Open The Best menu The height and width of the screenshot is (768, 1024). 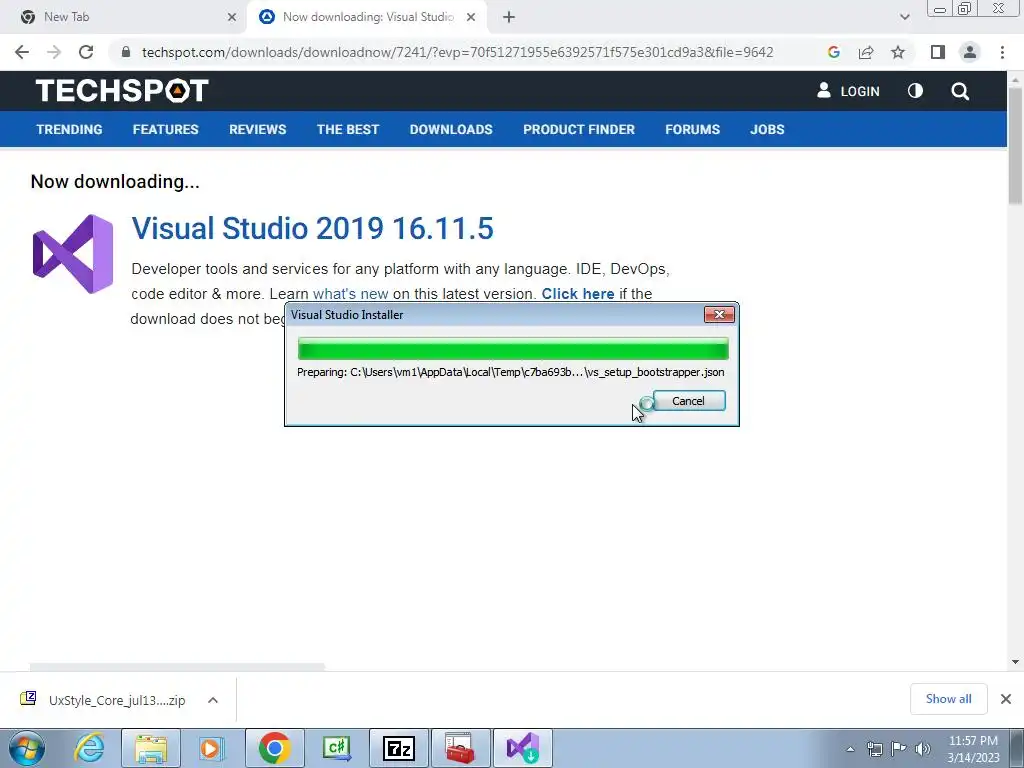(x=348, y=129)
